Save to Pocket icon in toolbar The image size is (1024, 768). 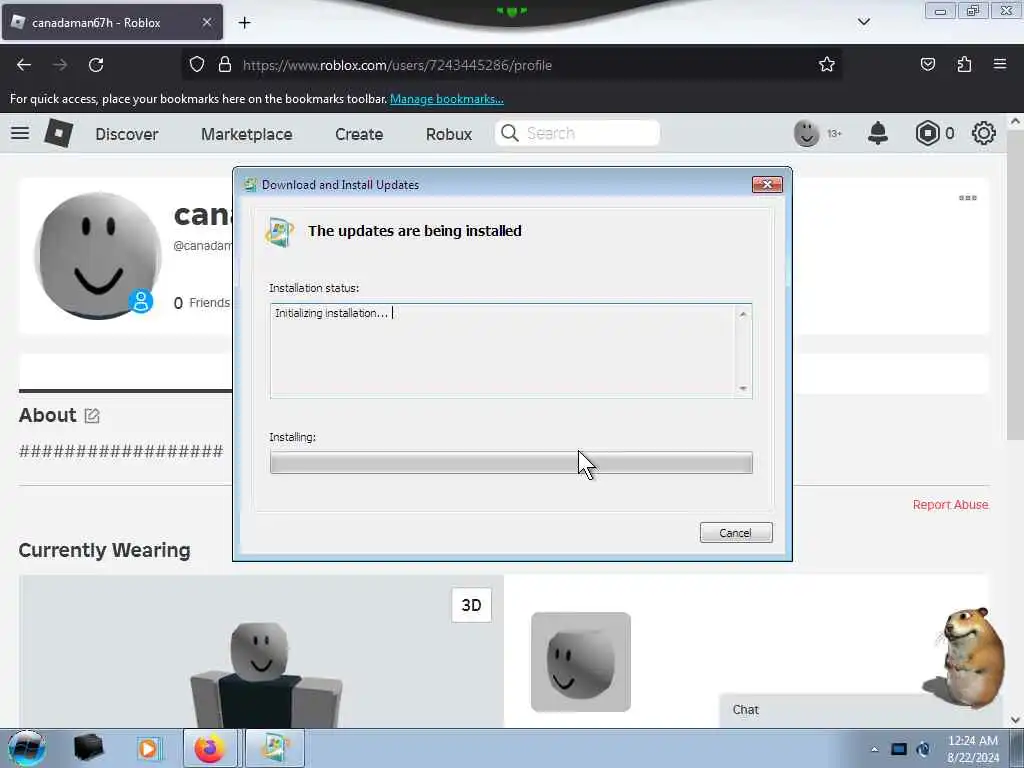pyautogui.click(x=927, y=64)
